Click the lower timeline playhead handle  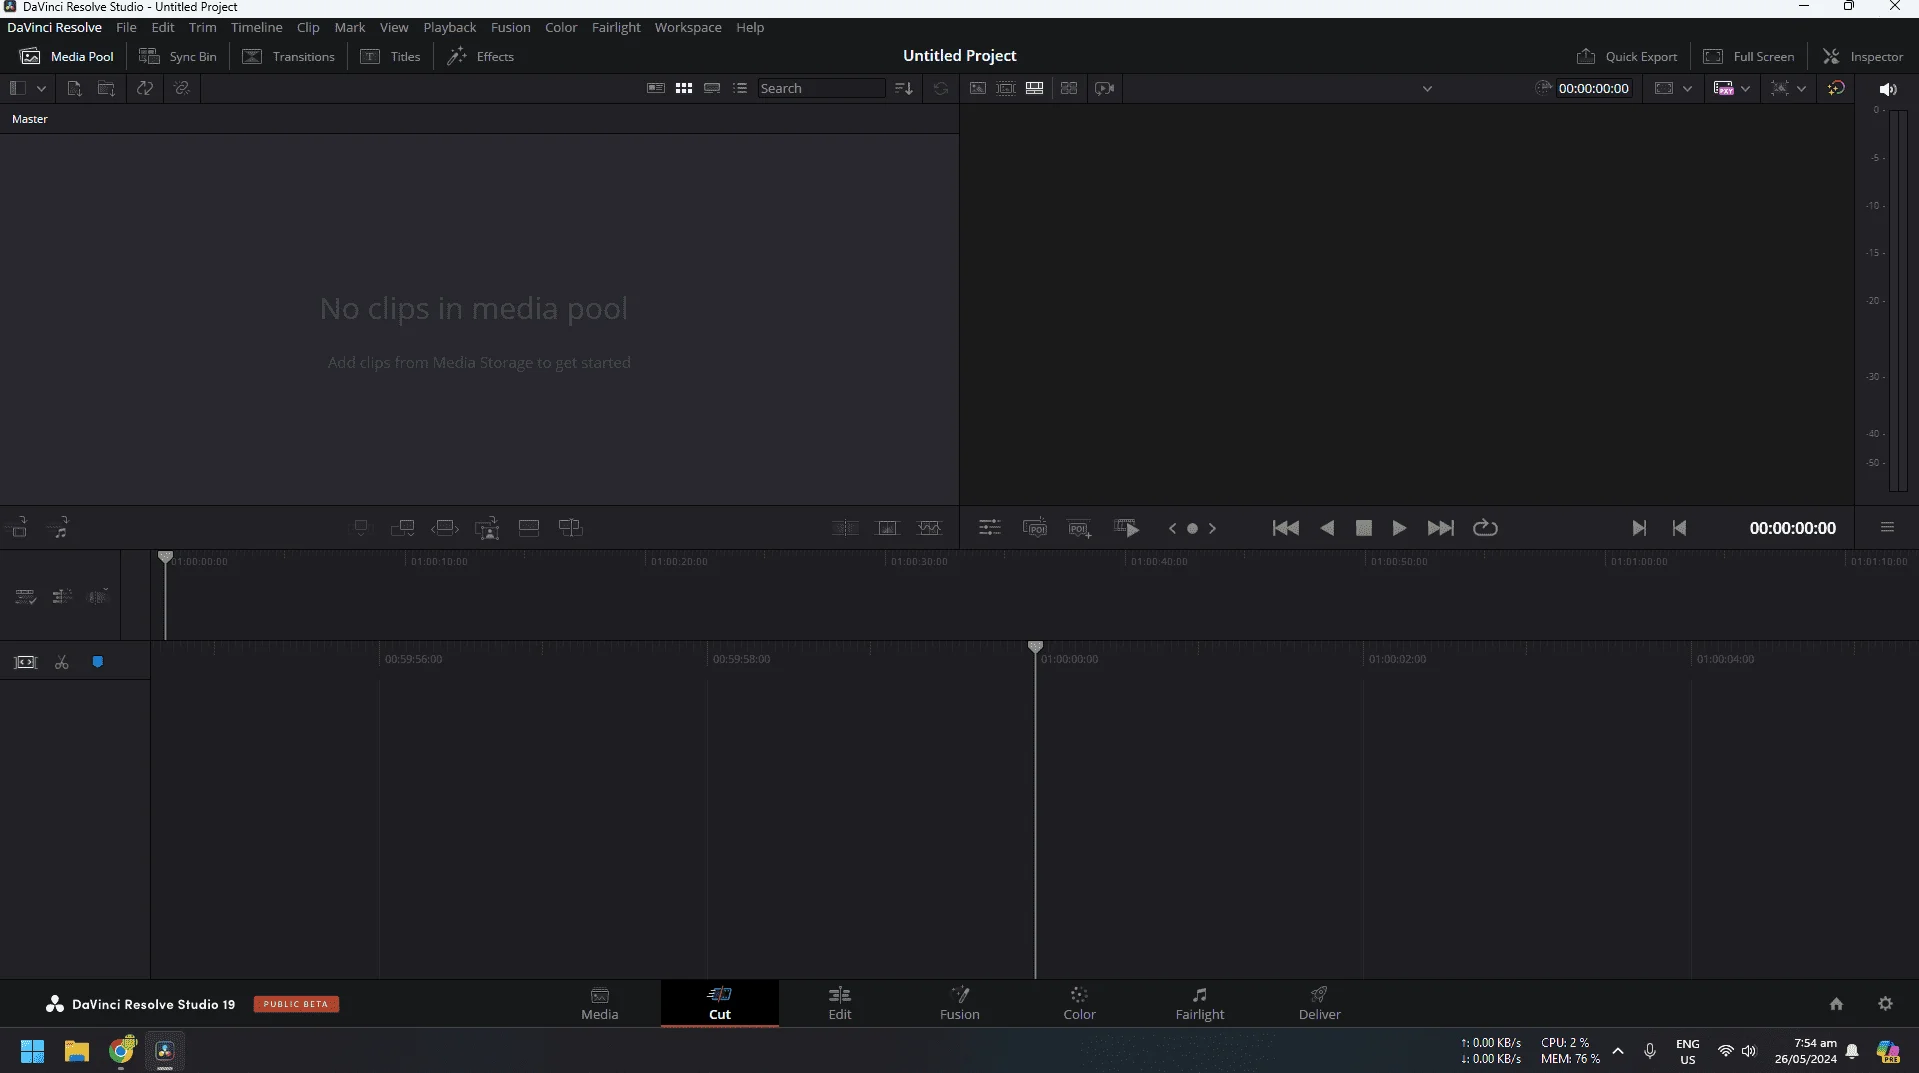[x=1035, y=647]
